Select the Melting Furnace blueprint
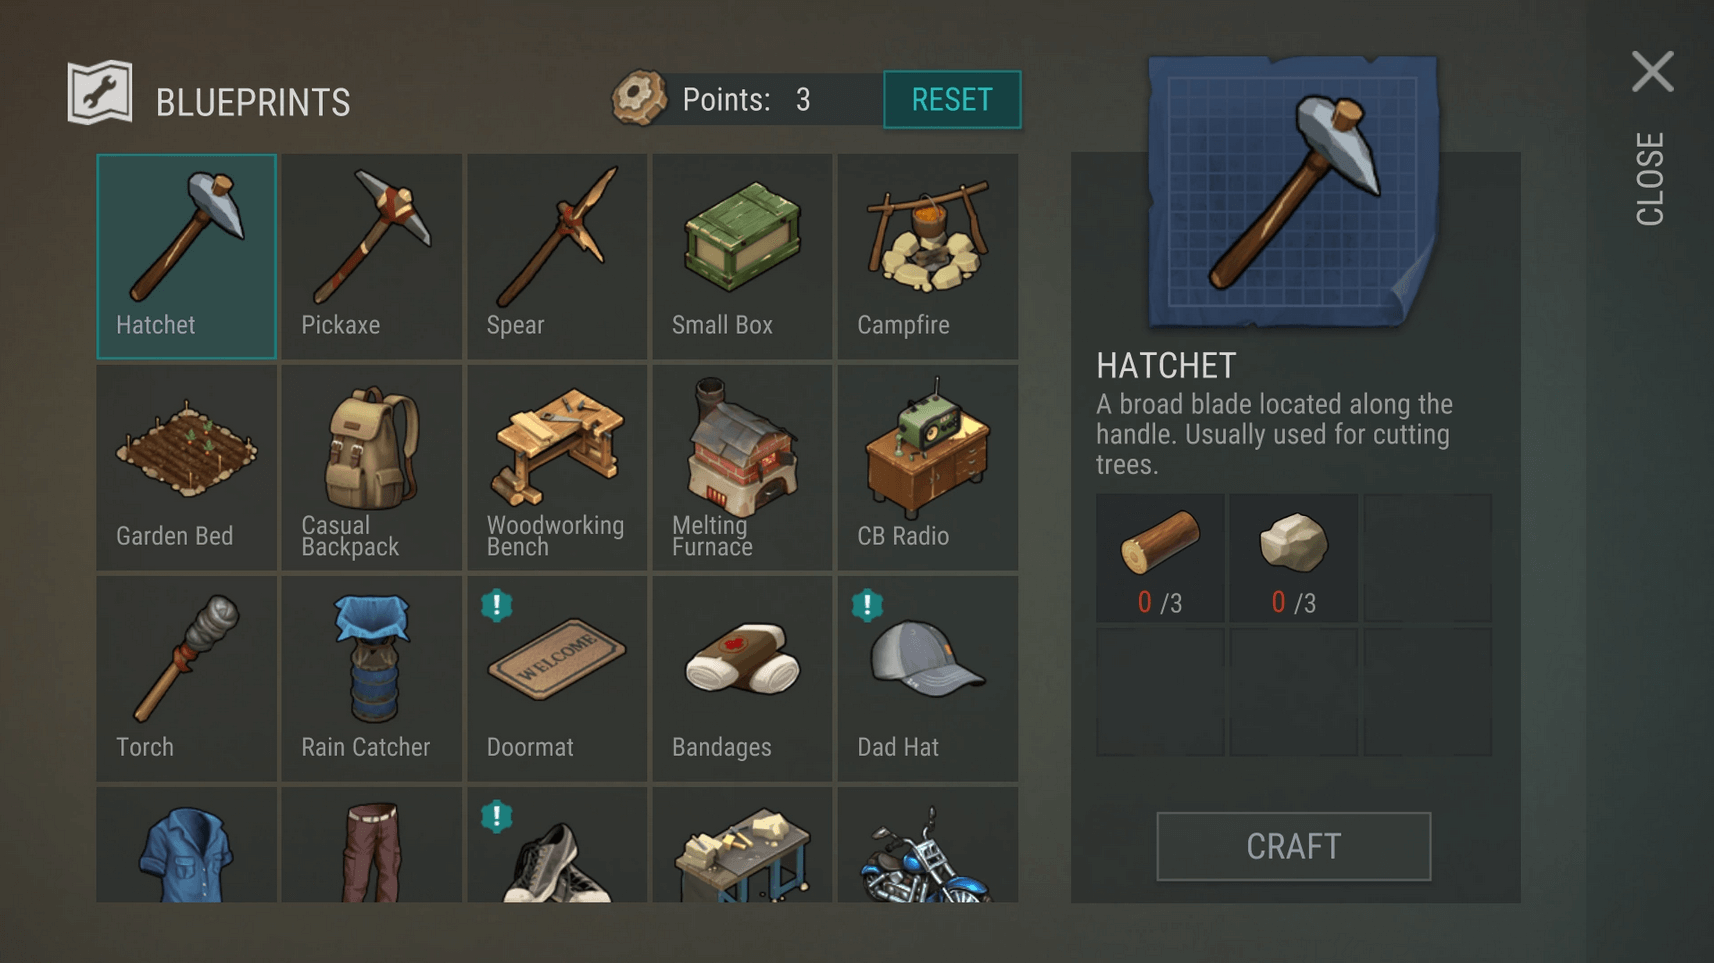Viewport: 1714px width, 963px height. pos(742,467)
